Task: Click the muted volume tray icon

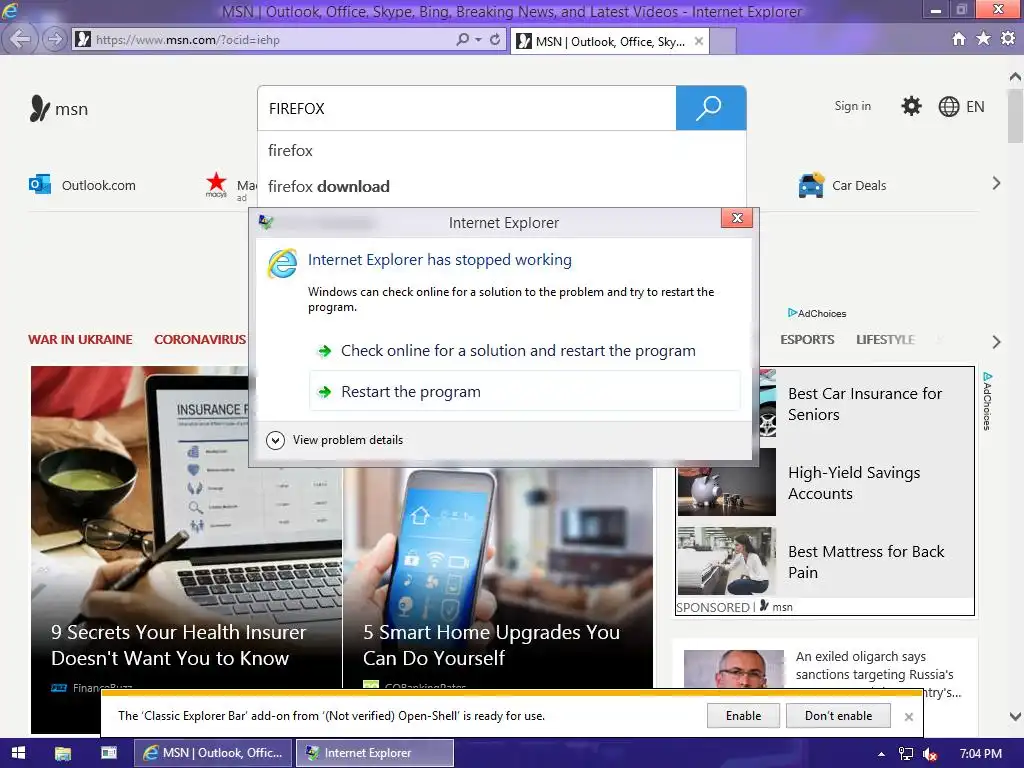Action: (x=929, y=754)
